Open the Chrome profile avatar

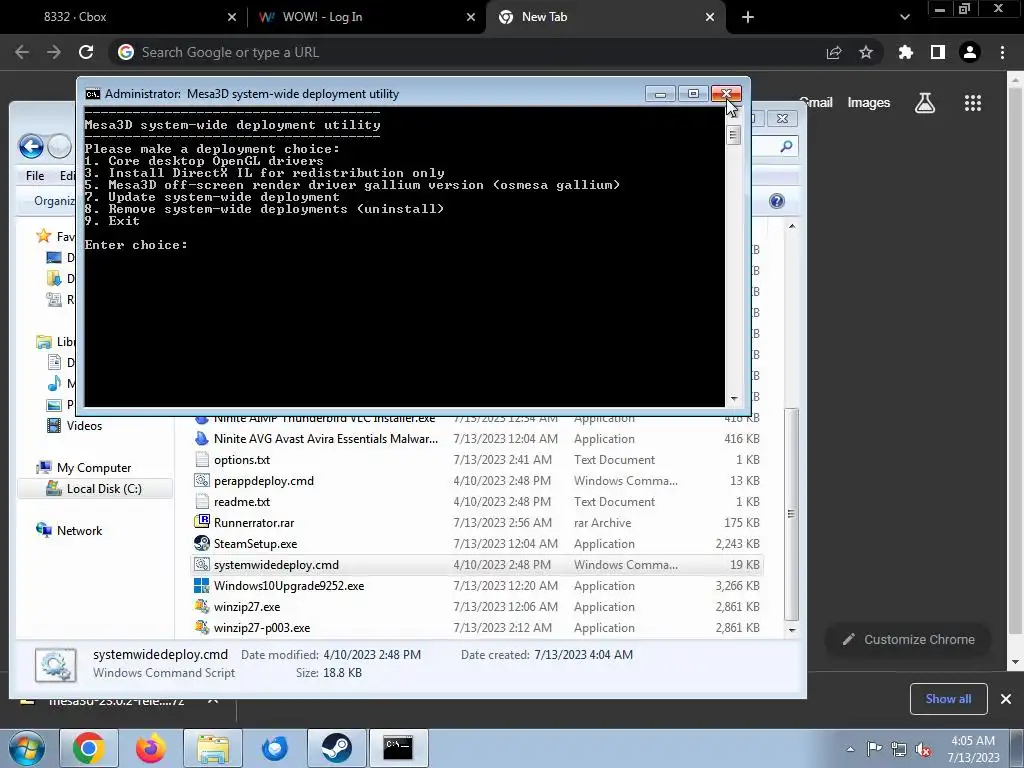(x=970, y=52)
